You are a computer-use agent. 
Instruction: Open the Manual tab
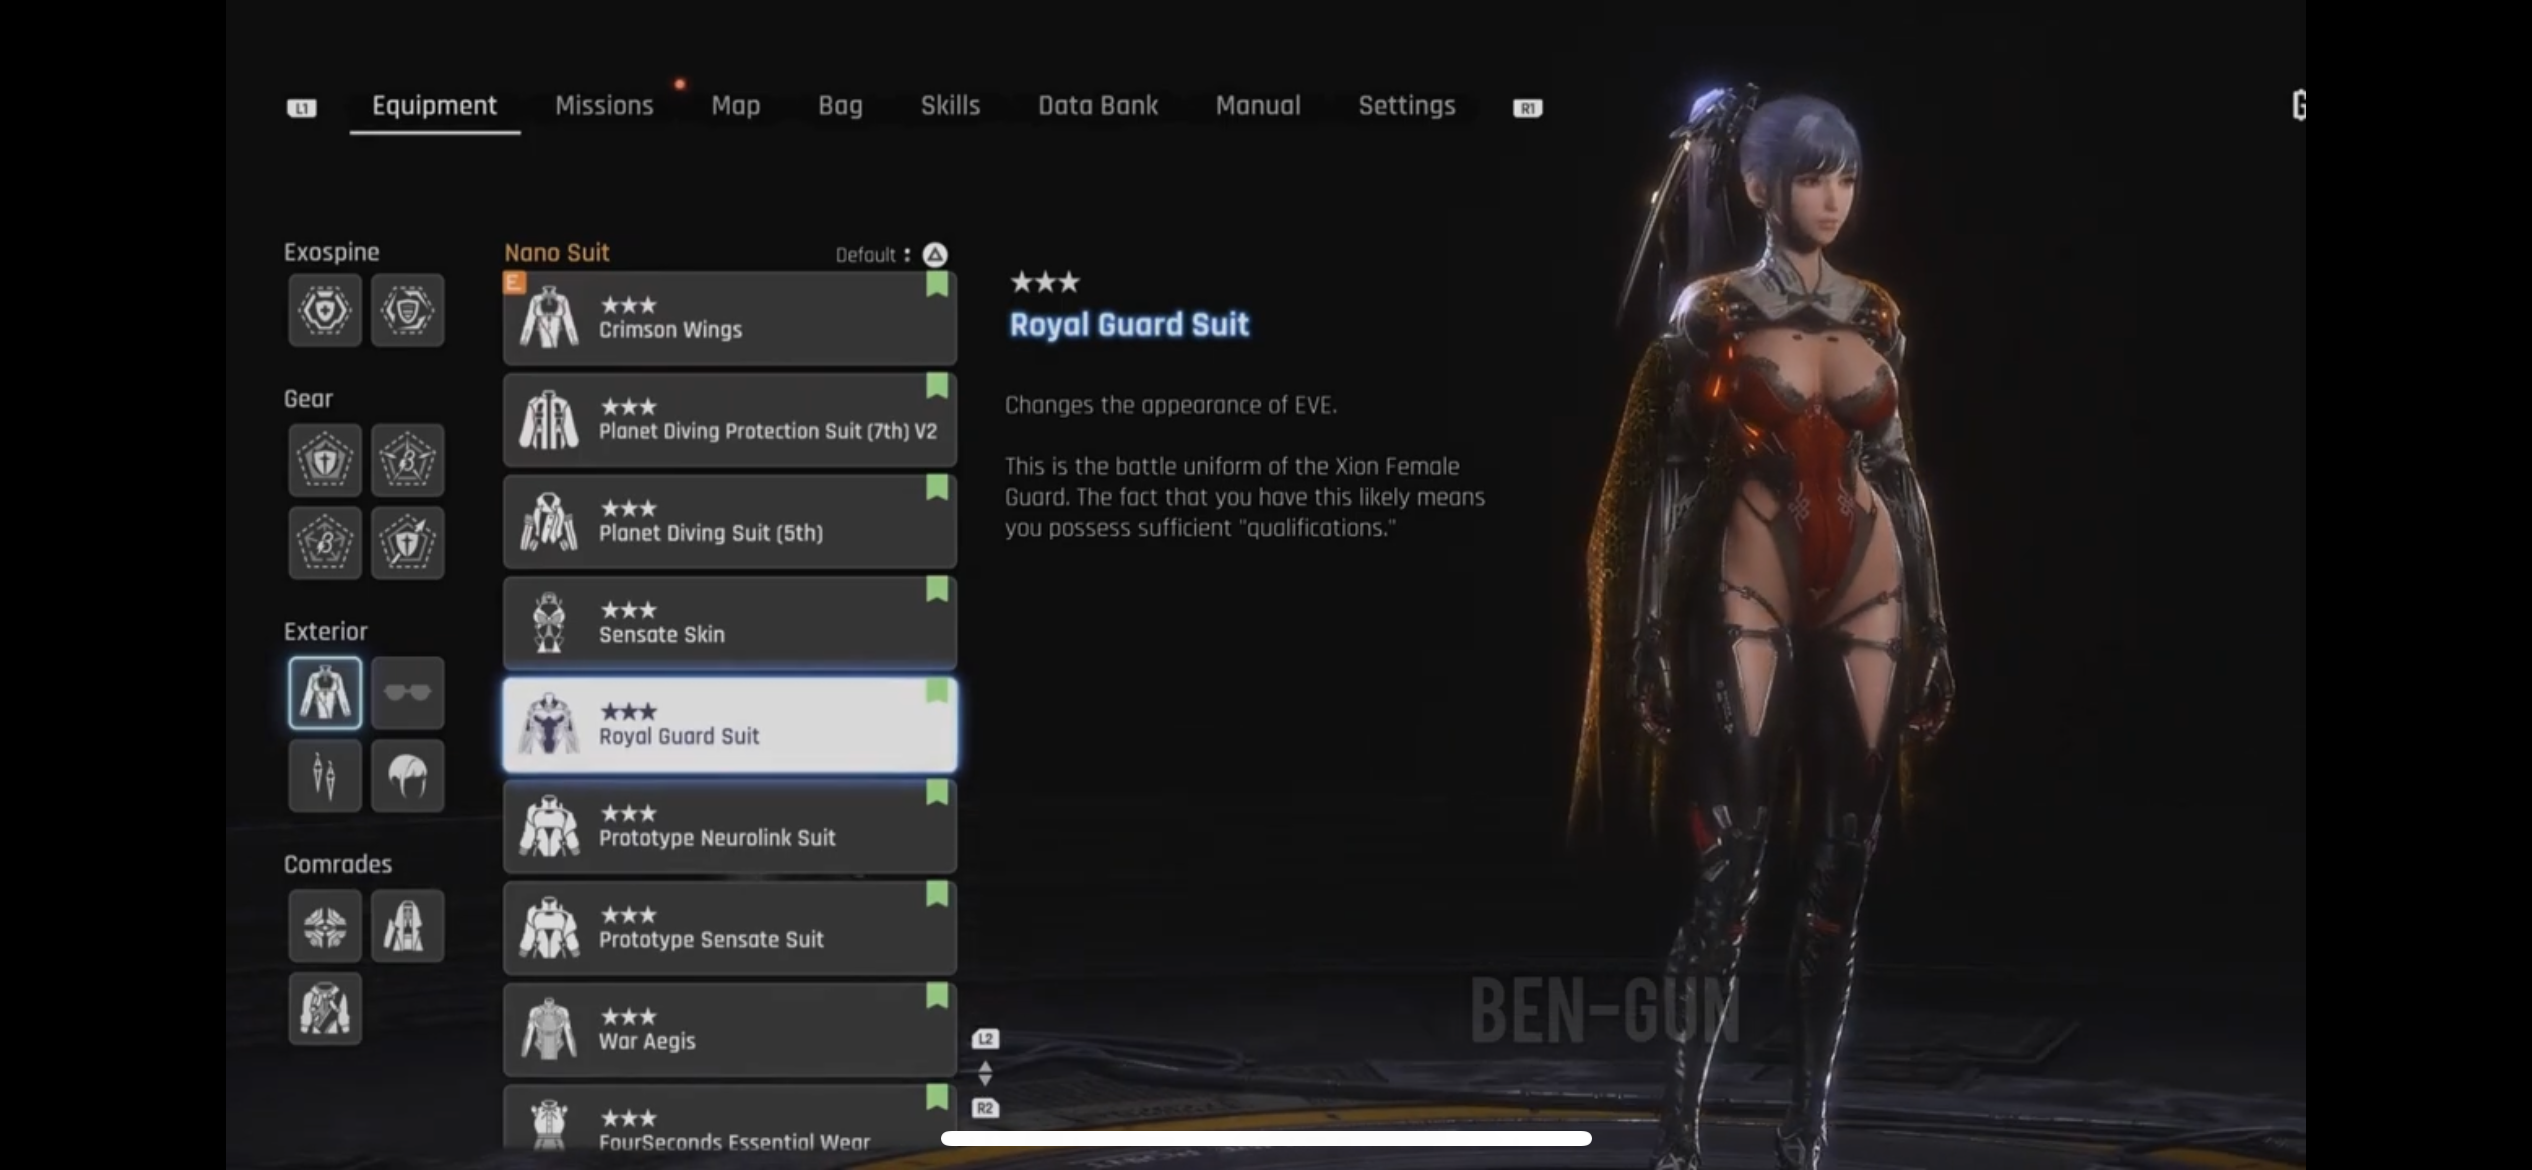(1258, 106)
